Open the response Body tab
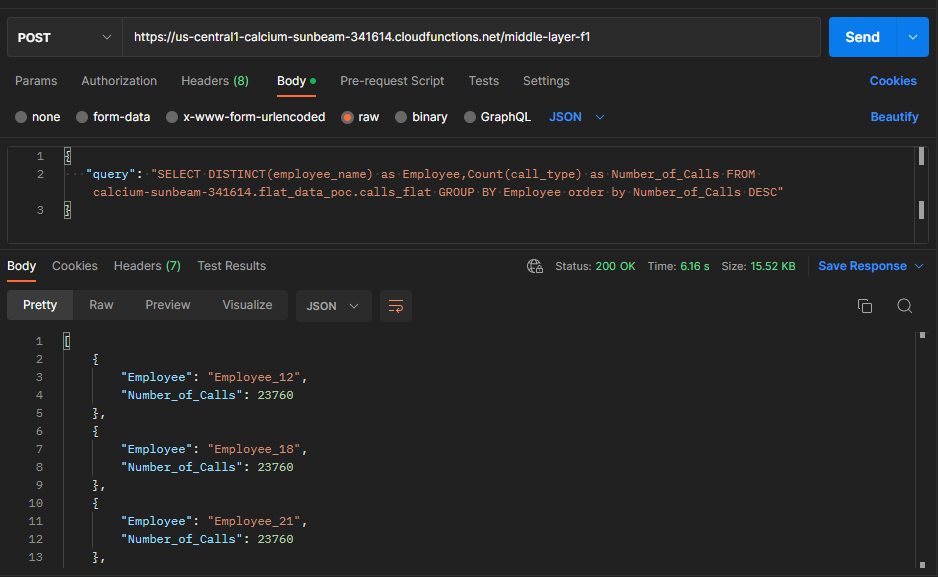938x577 pixels. tap(22, 266)
